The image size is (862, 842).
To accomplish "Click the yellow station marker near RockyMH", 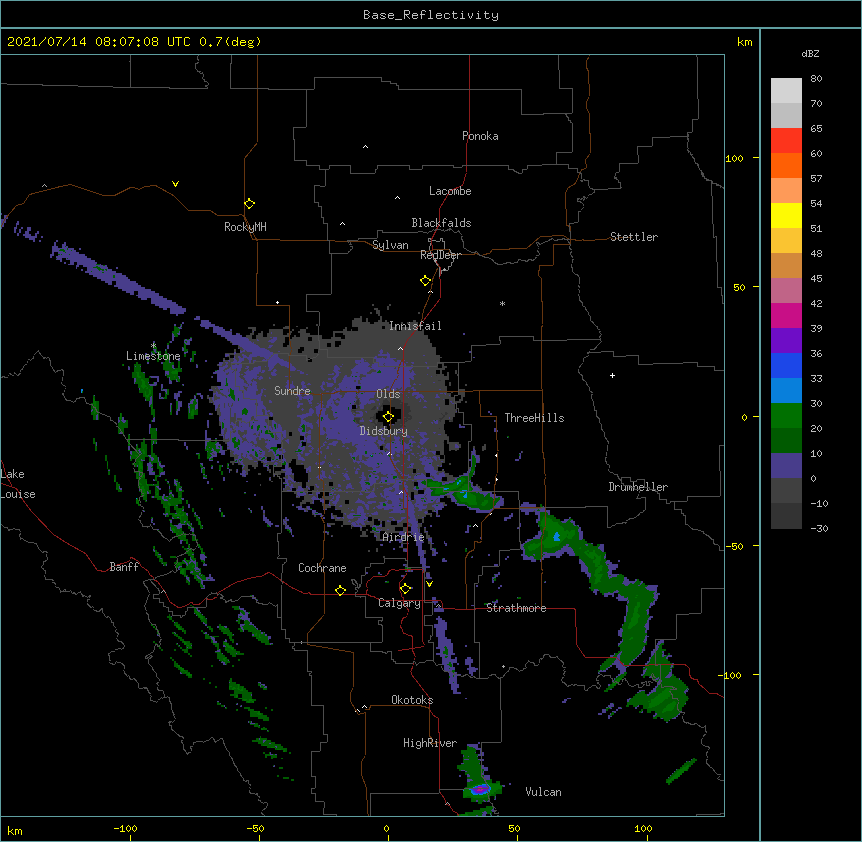I will tap(249, 204).
